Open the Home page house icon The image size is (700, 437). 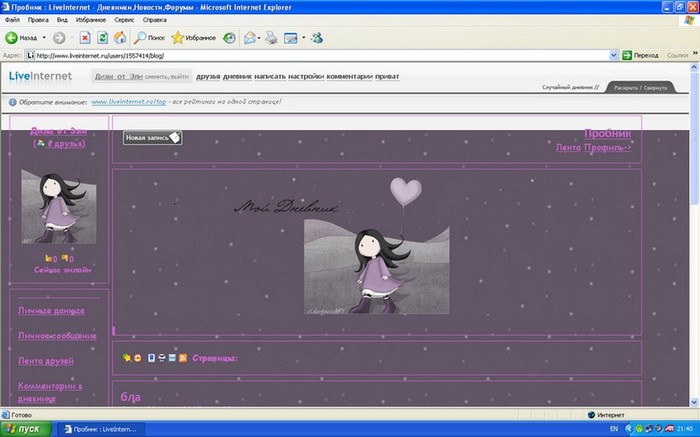[120, 38]
